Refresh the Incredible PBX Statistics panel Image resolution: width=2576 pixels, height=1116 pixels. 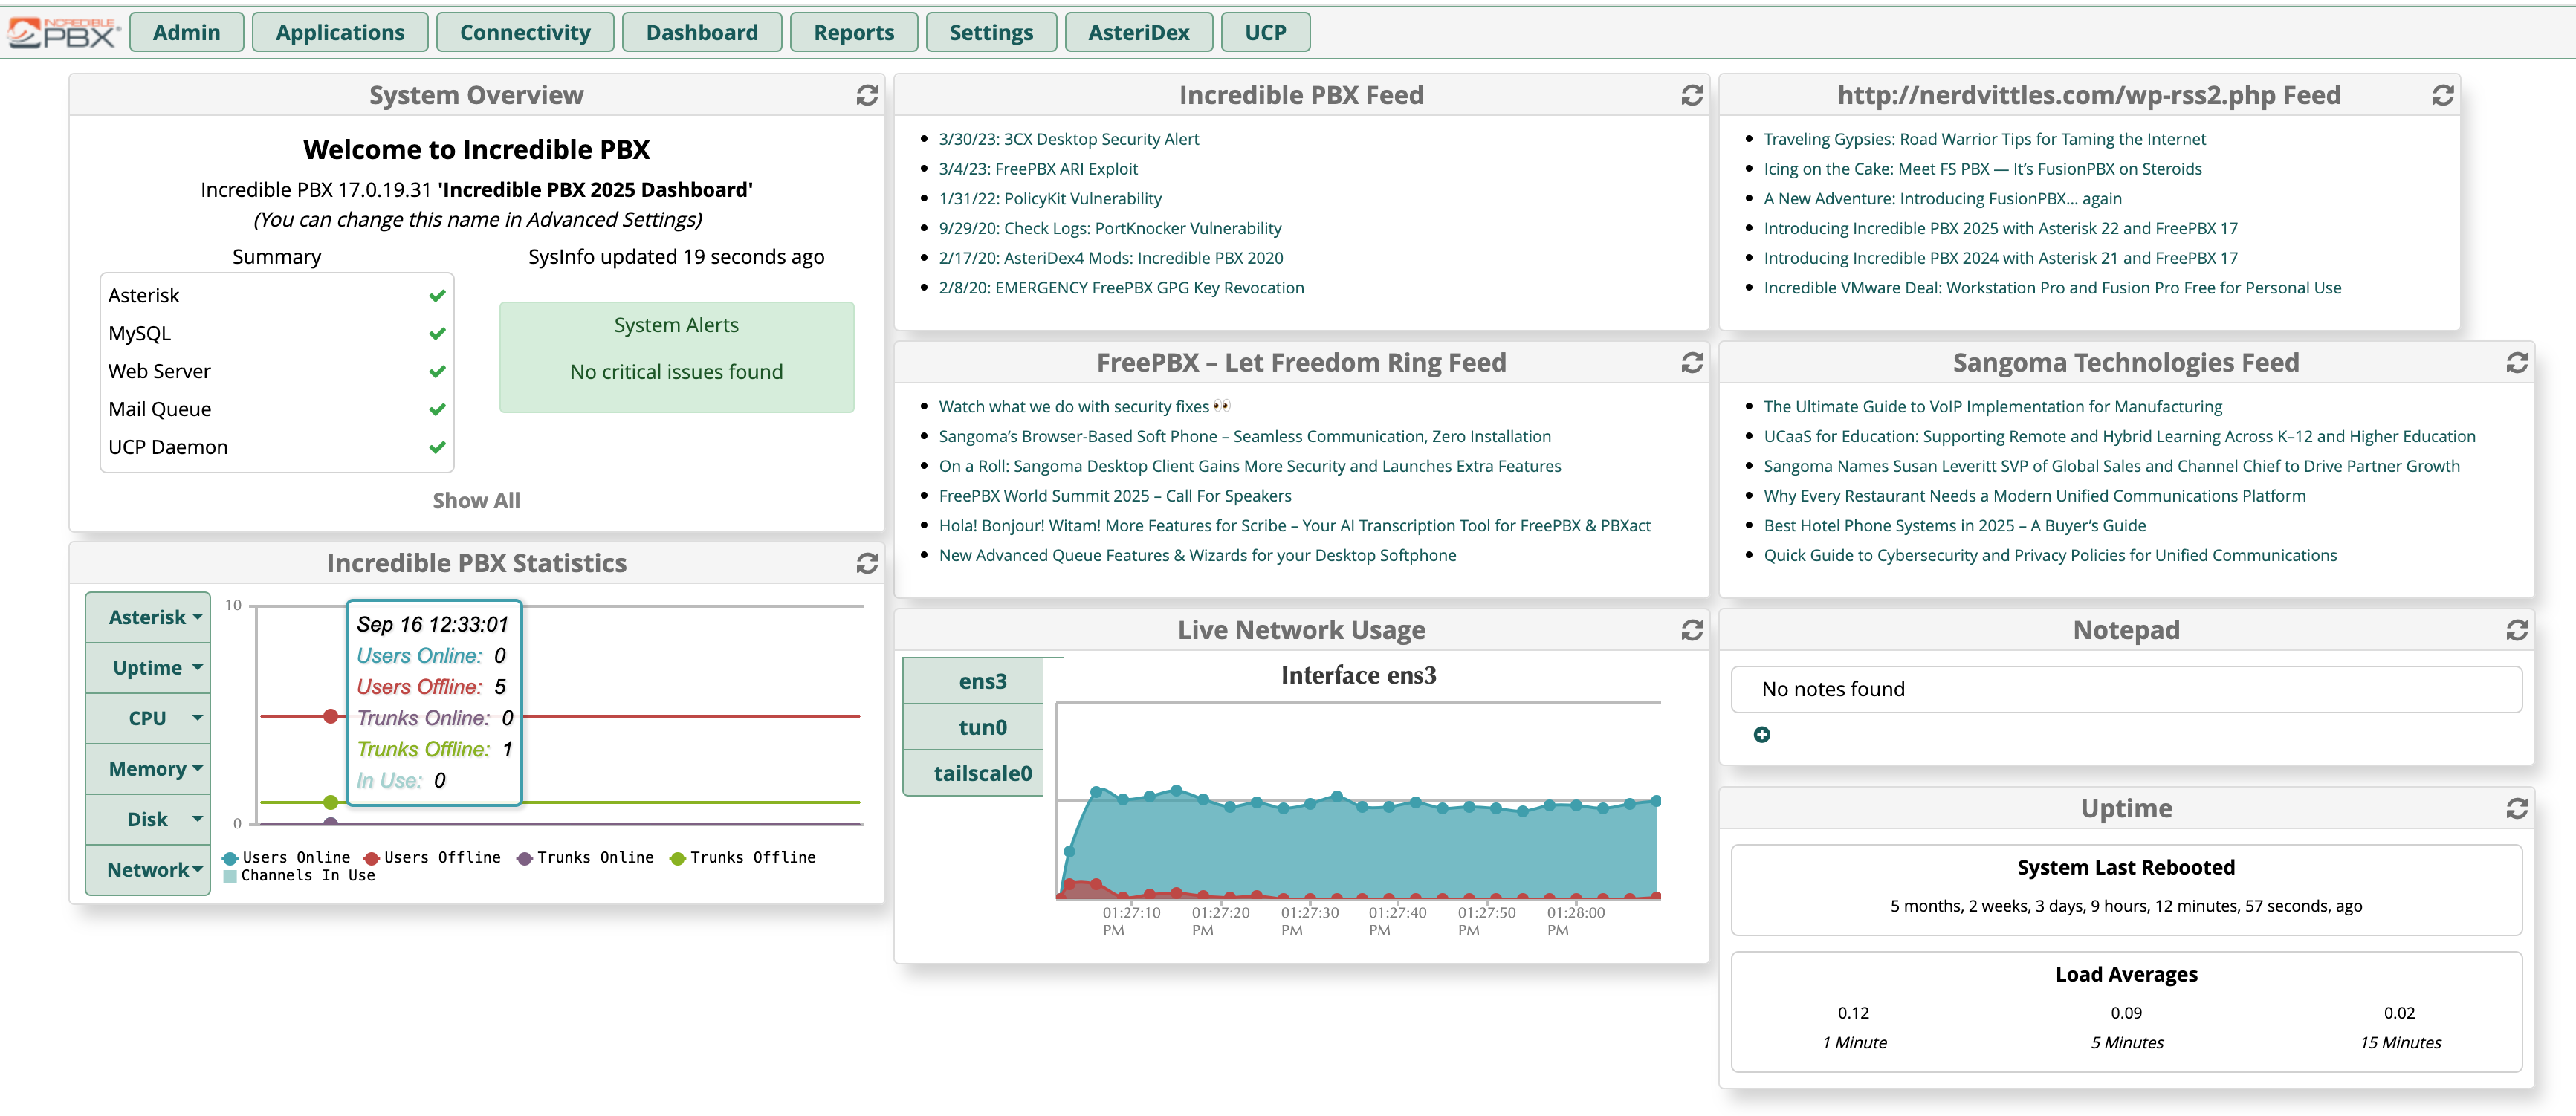866,563
